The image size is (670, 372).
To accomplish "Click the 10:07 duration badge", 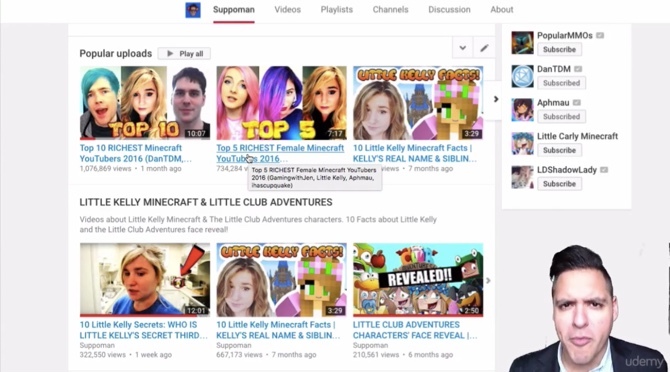I will 196,134.
